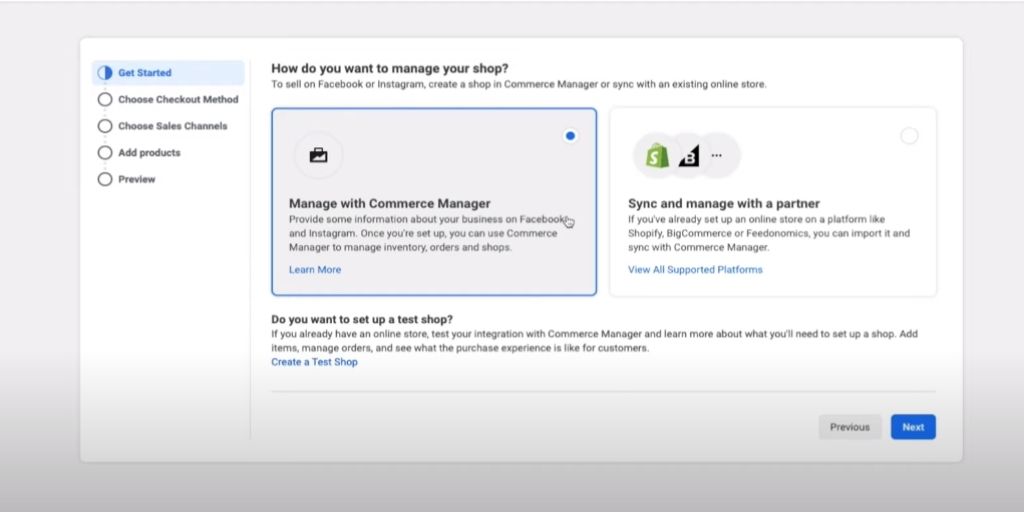Click the Commerce Manager briefcase icon

[x=318, y=155]
